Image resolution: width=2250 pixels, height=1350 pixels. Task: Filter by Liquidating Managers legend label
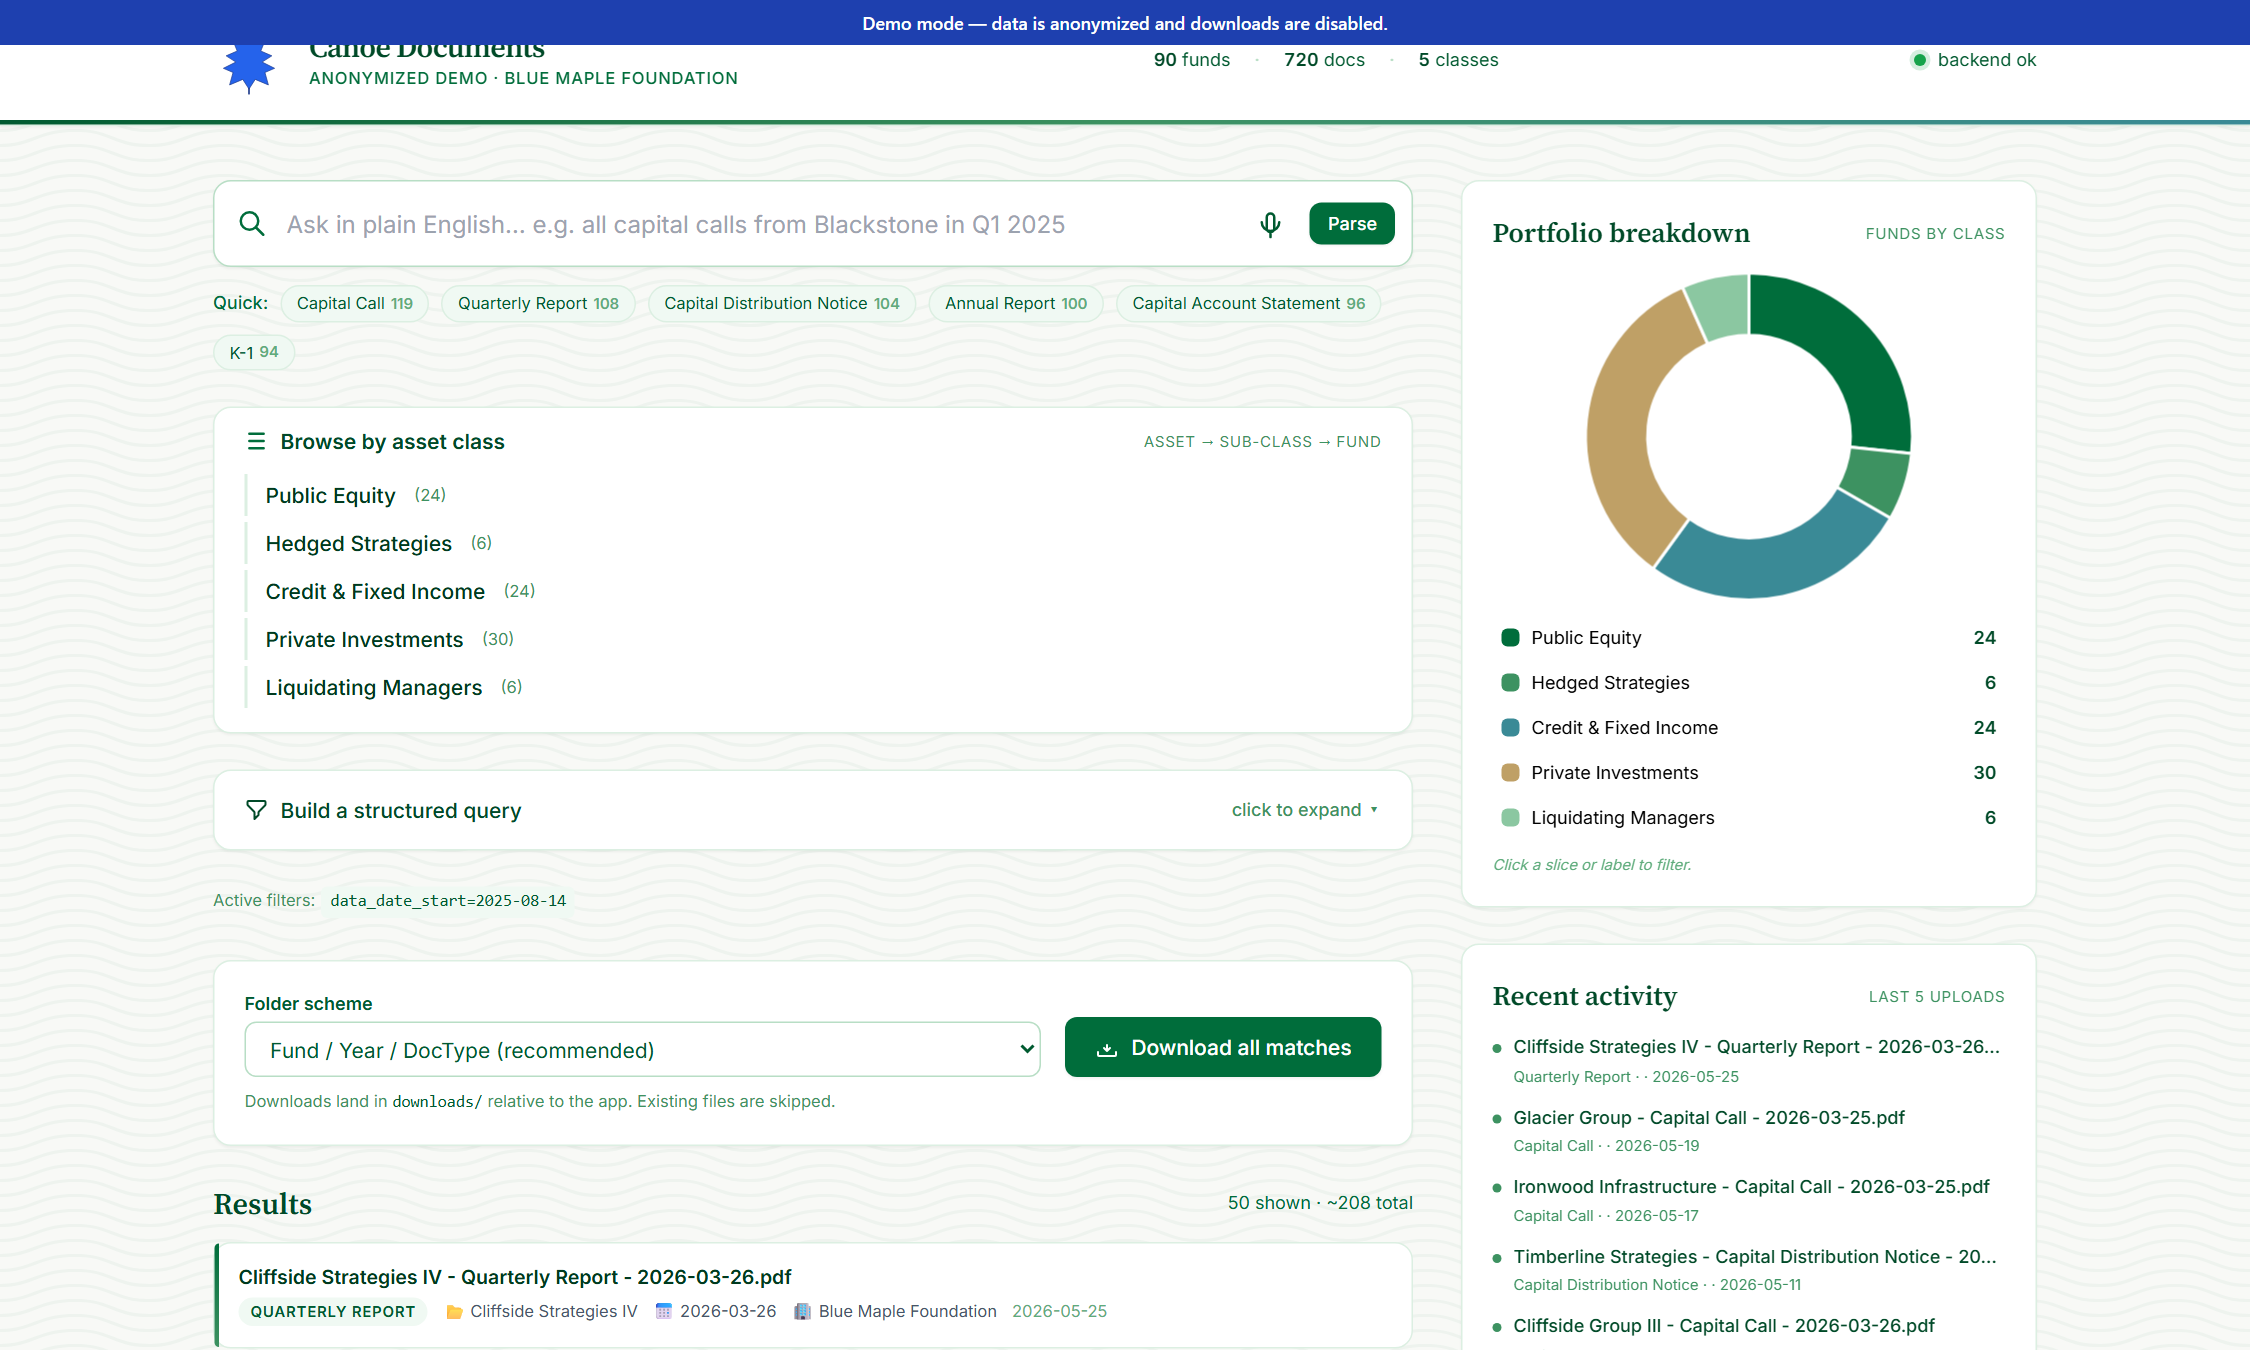click(1622, 818)
